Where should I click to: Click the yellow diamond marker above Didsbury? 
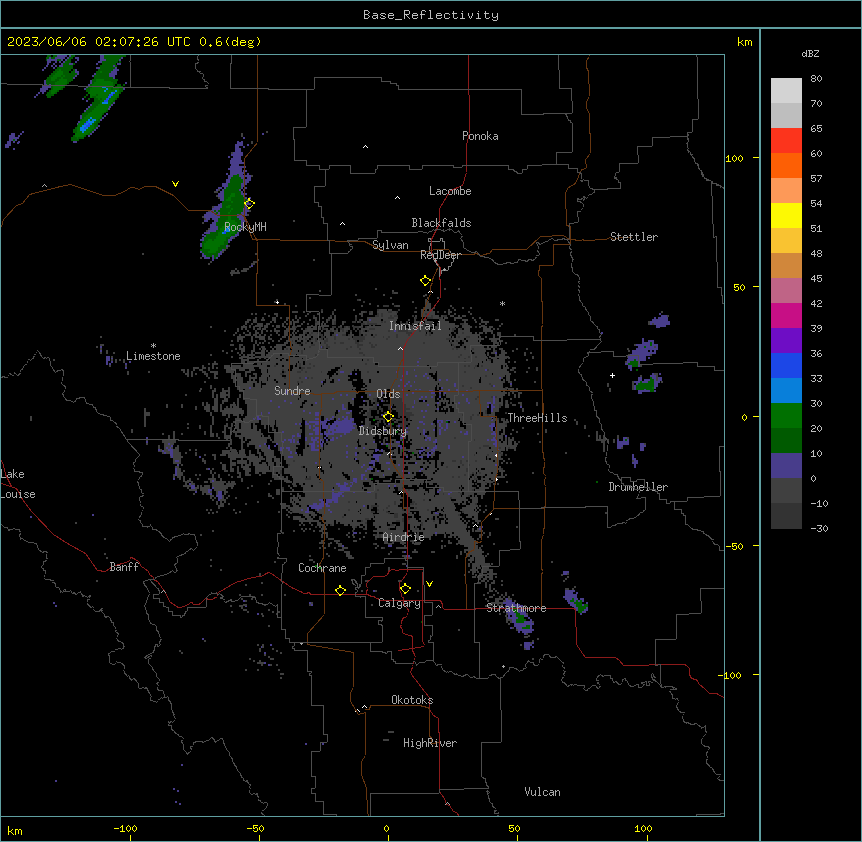click(388, 417)
